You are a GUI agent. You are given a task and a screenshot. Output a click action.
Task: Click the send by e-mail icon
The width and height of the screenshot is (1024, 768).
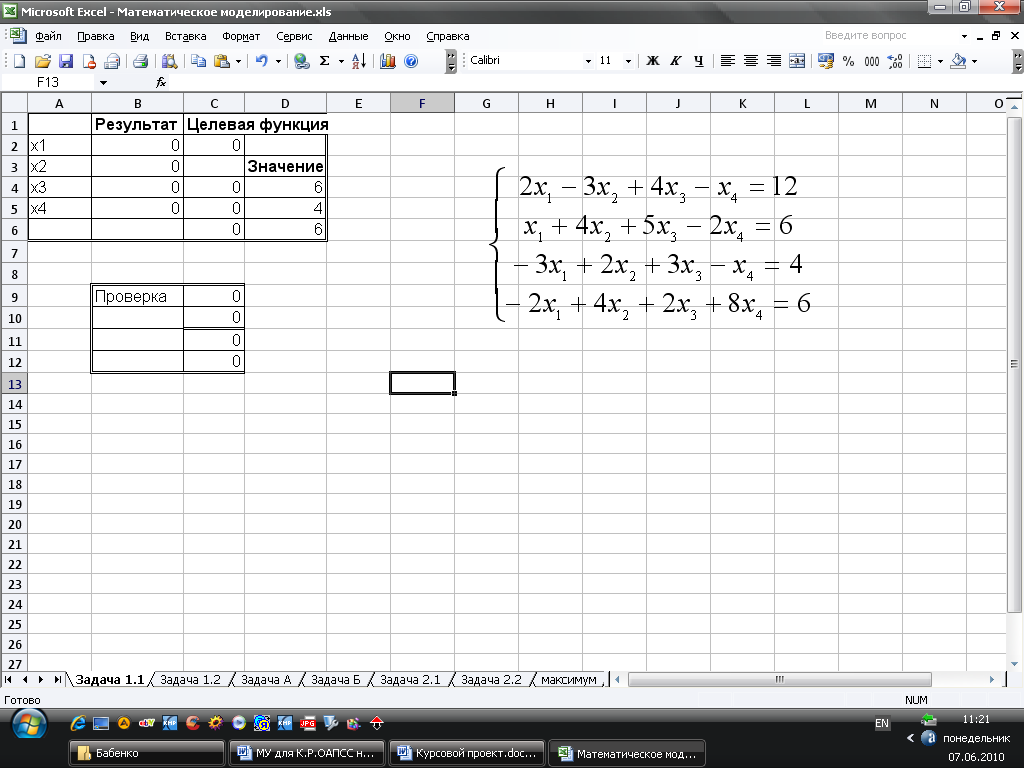(x=112, y=61)
